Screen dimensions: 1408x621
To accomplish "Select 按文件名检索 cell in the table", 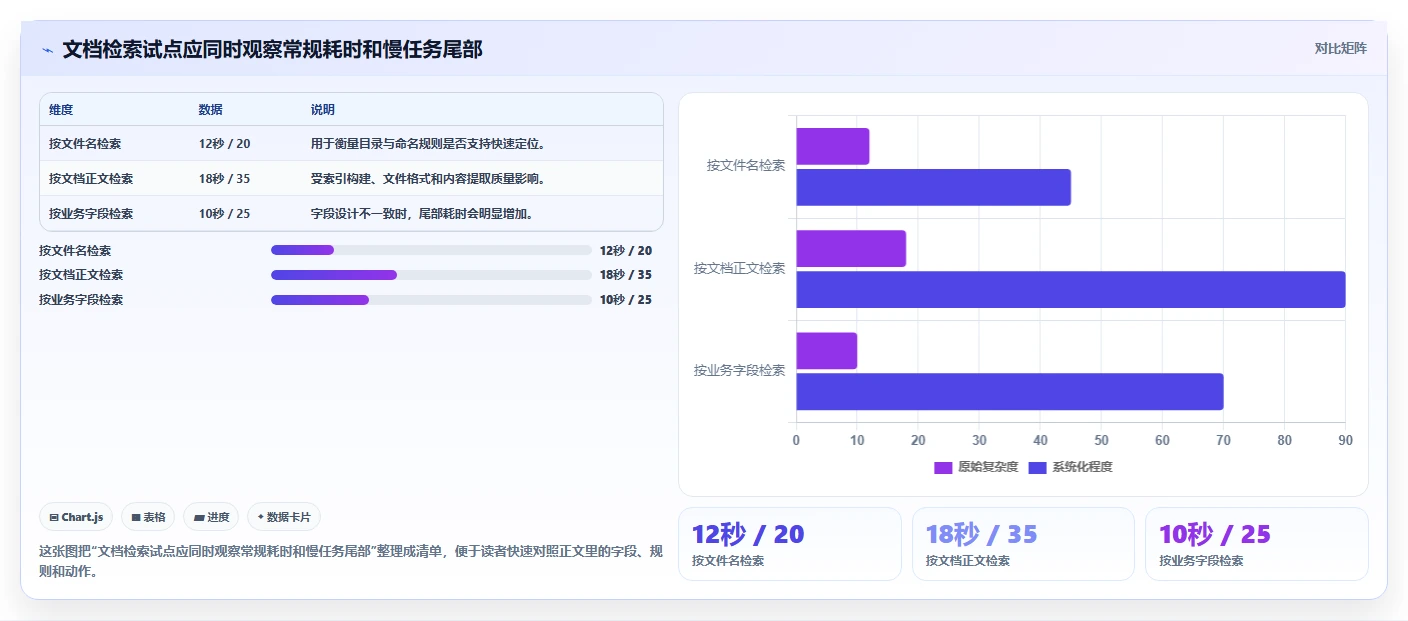I will click(x=85, y=144).
